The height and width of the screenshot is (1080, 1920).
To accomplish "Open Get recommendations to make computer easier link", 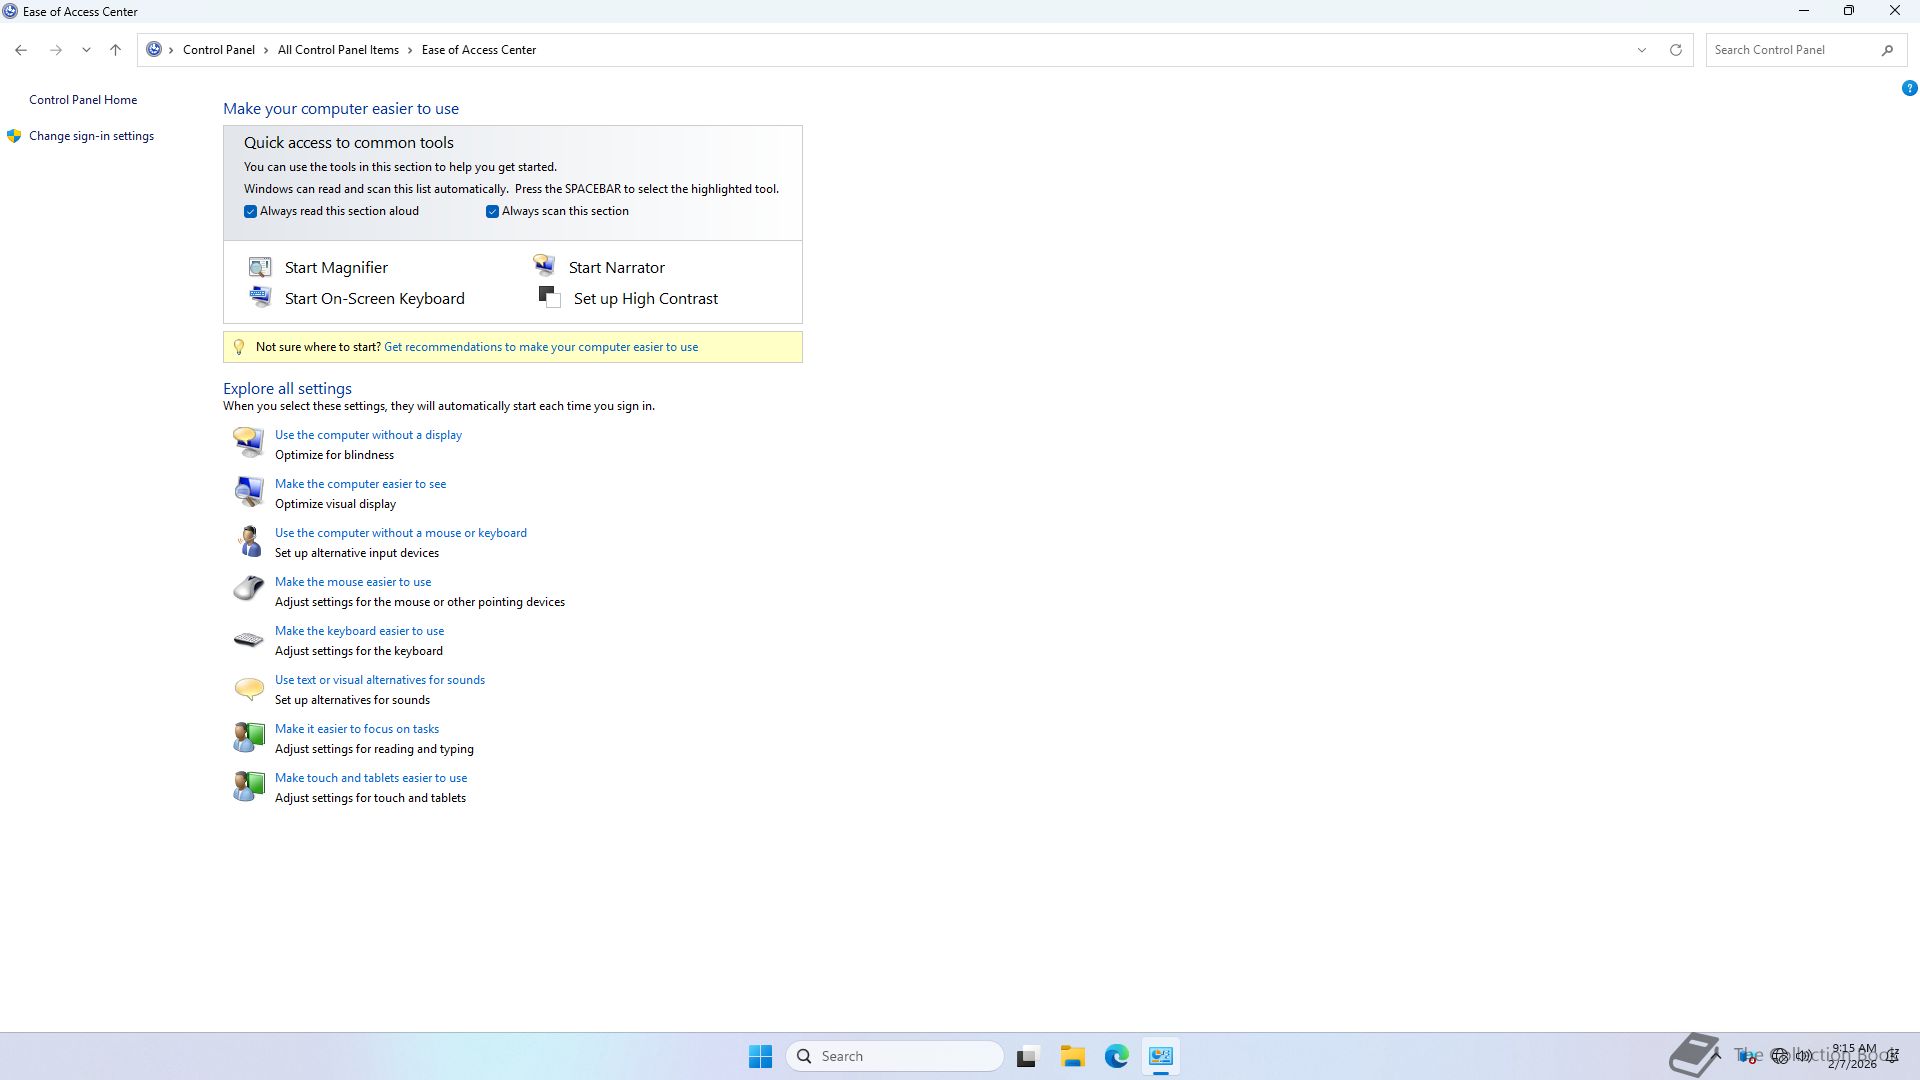I will point(540,347).
